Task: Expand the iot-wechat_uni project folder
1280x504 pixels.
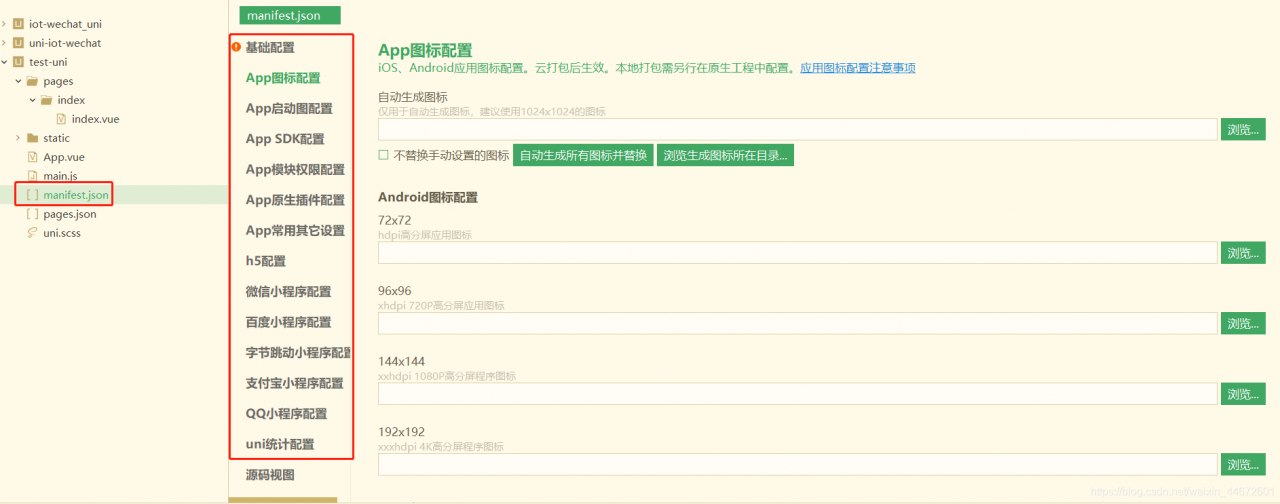Action: [x=4, y=24]
